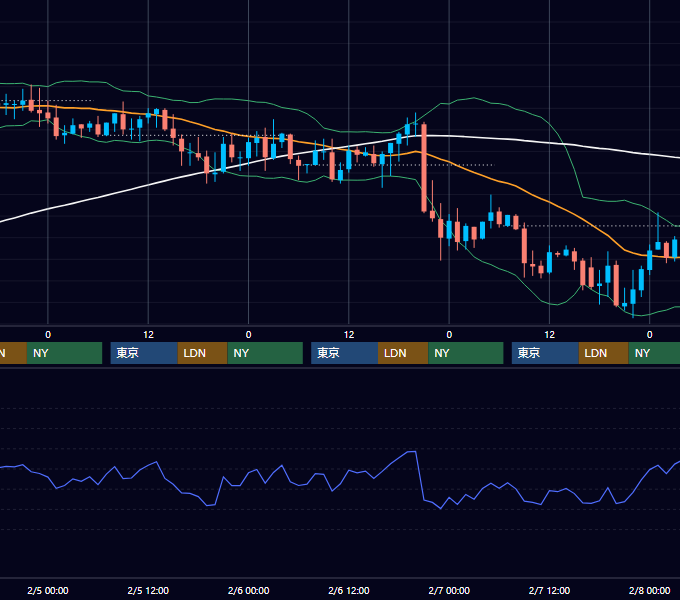Click the large red candlestick before 2/7 00:00
The height and width of the screenshot is (600, 680).
coord(424,168)
